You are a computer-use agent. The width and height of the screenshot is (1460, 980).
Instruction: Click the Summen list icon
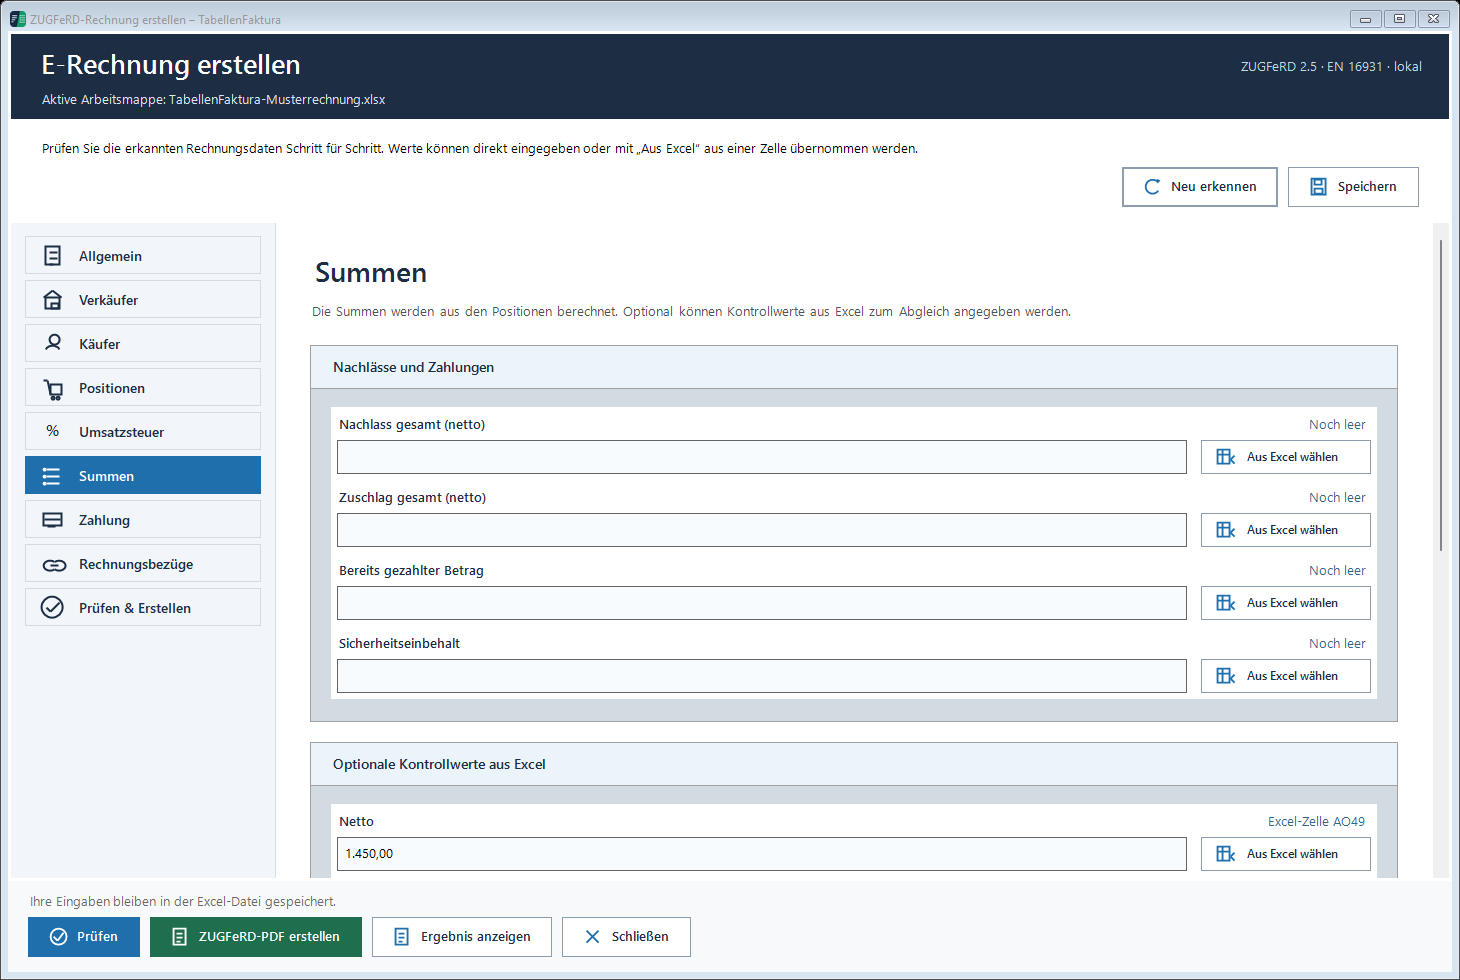[52, 476]
